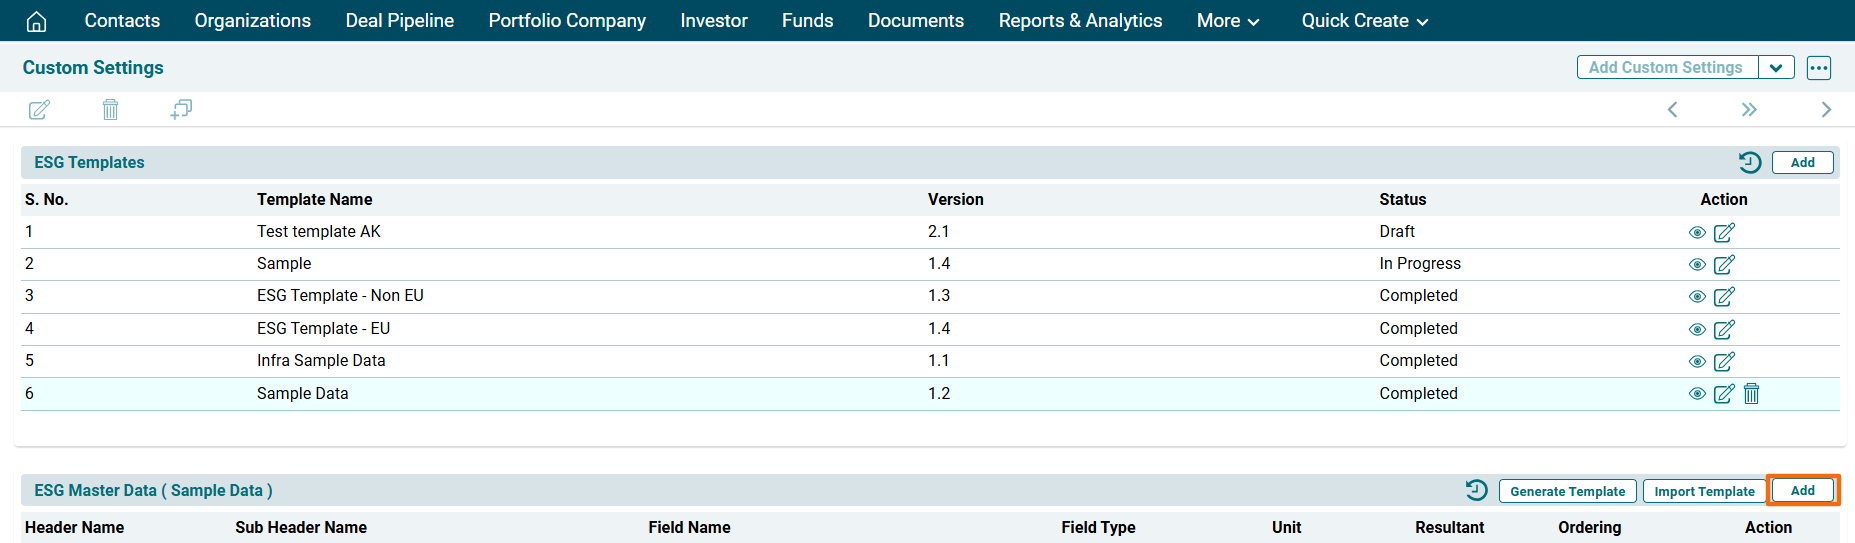Image resolution: width=1855 pixels, height=543 pixels.
Task: Click history icon in ESG Master Data header
Action: [1476, 490]
